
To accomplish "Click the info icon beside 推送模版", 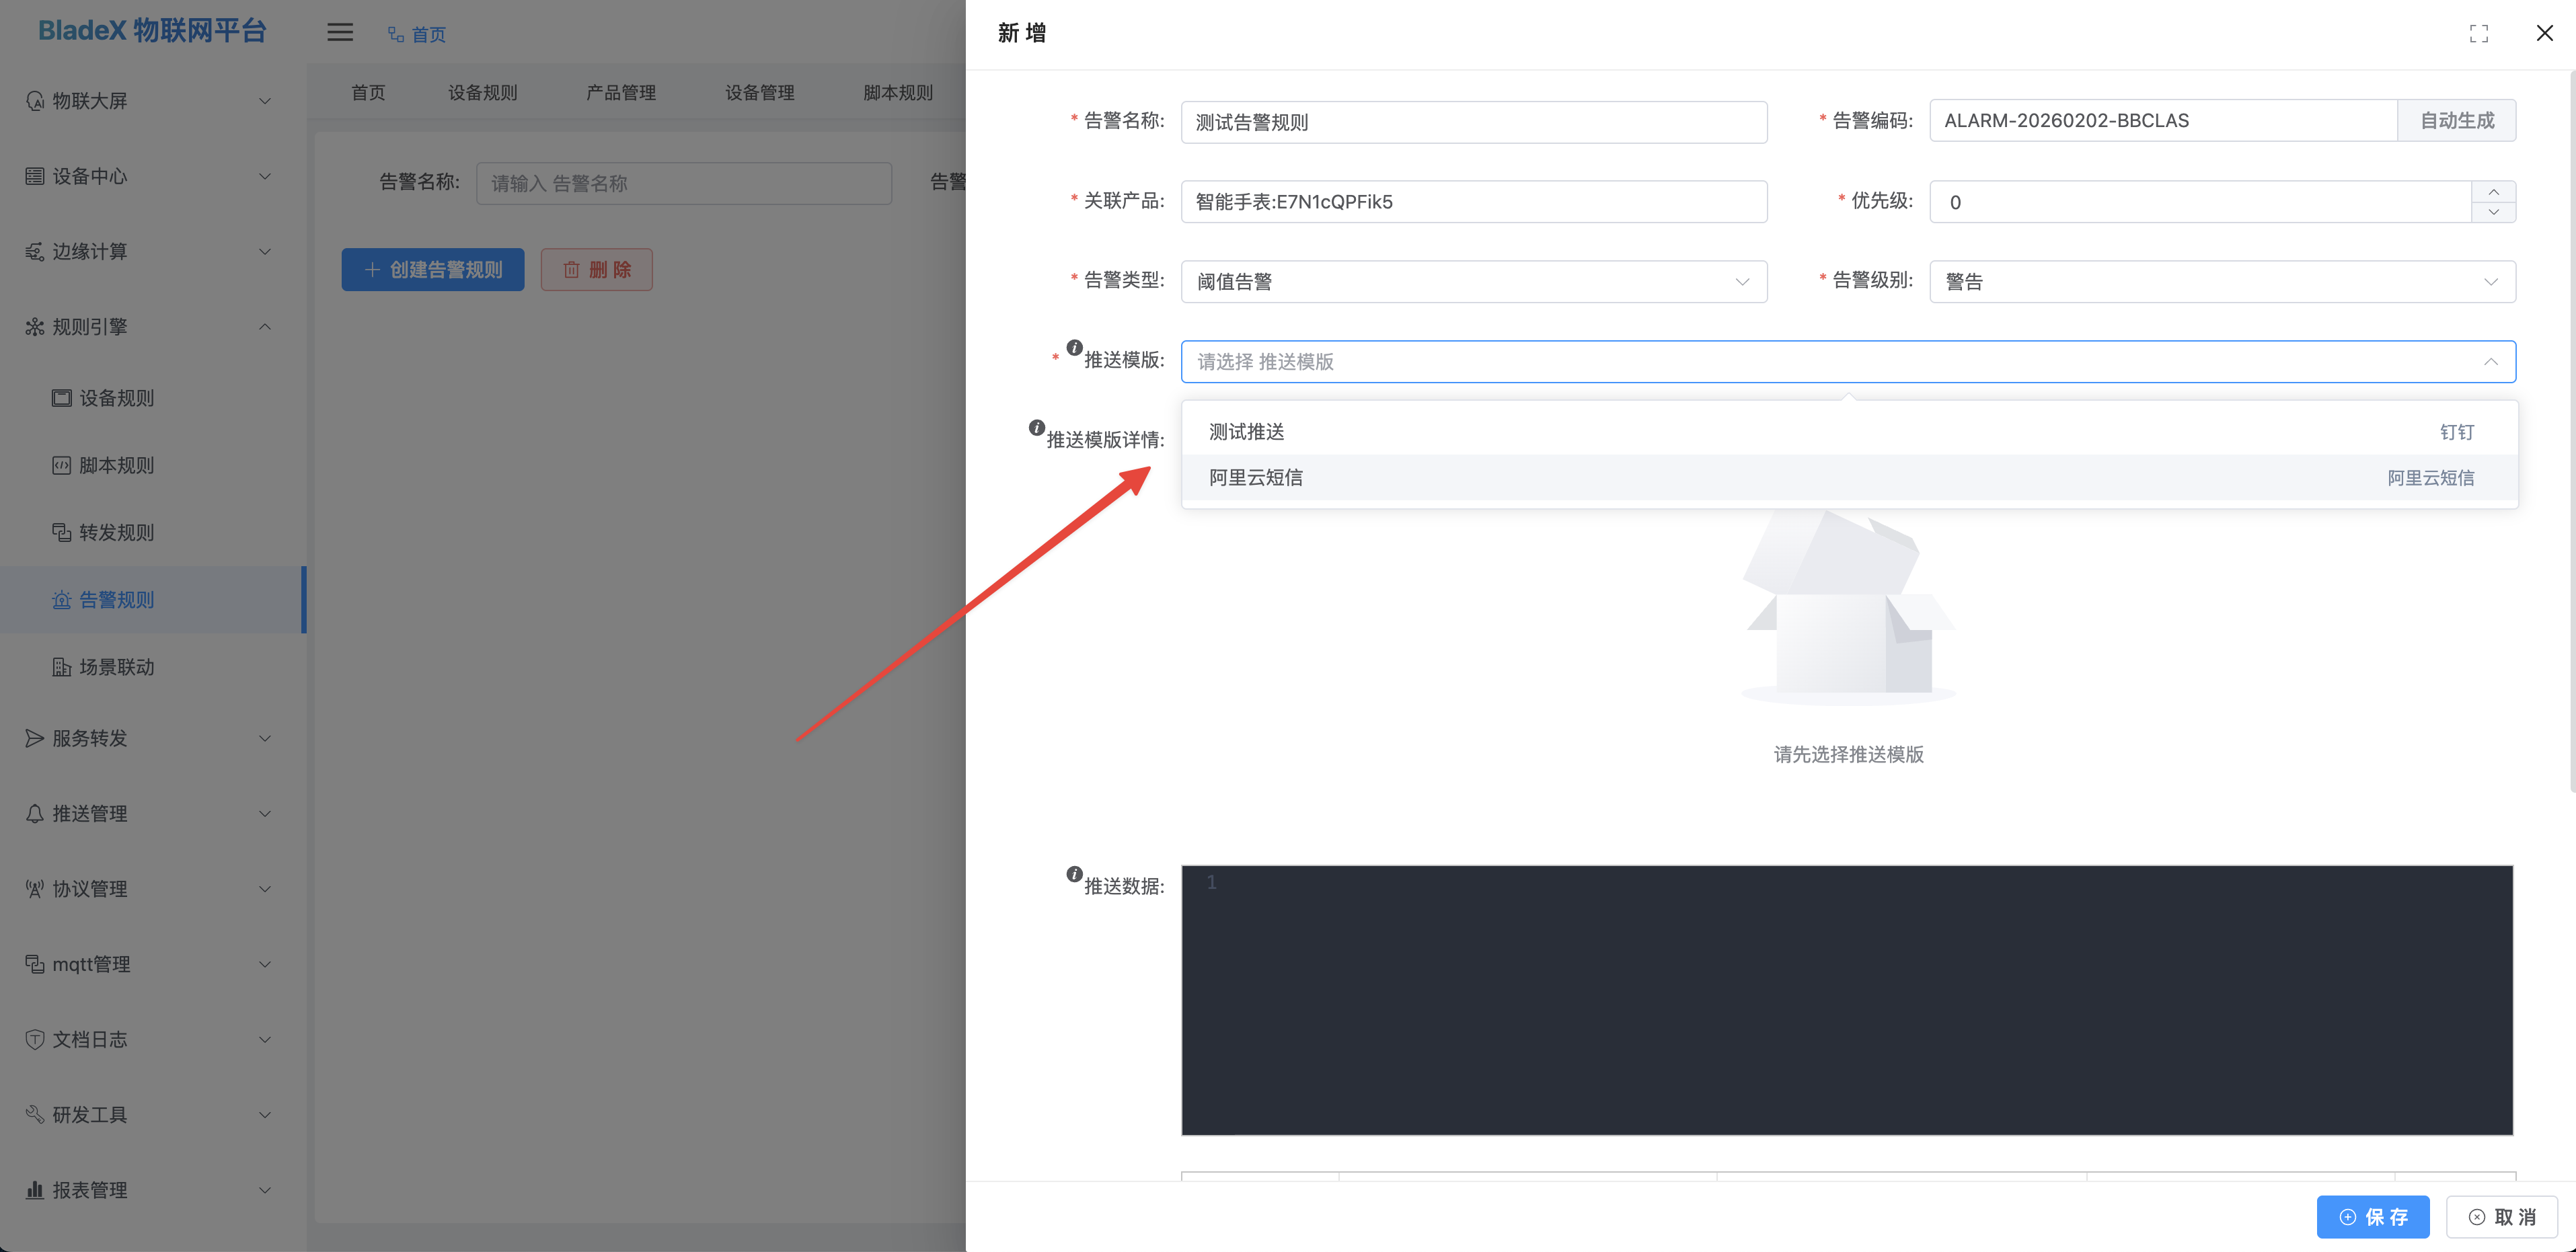I will click(1074, 348).
